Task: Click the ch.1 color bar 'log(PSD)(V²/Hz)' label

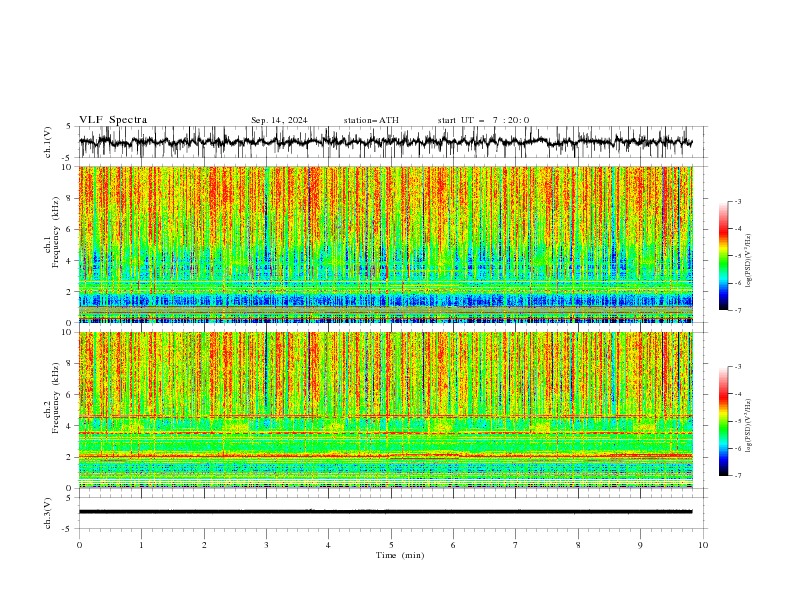Action: (x=749, y=261)
